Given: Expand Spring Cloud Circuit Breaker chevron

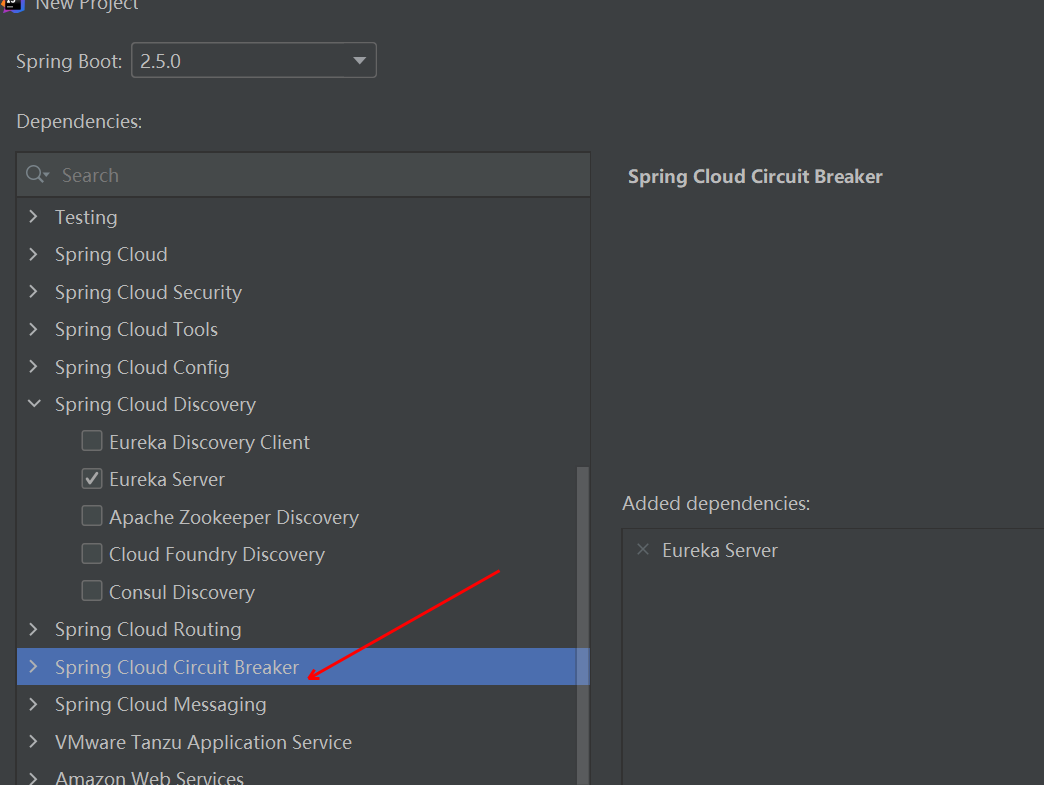Looking at the screenshot, I should (x=33, y=666).
